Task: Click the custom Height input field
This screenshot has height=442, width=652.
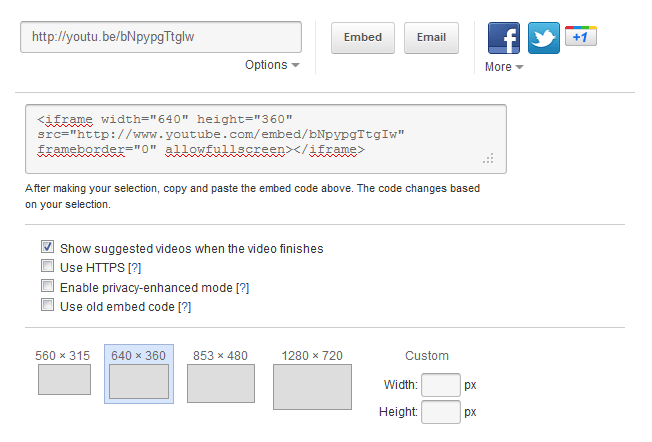Action: point(440,412)
